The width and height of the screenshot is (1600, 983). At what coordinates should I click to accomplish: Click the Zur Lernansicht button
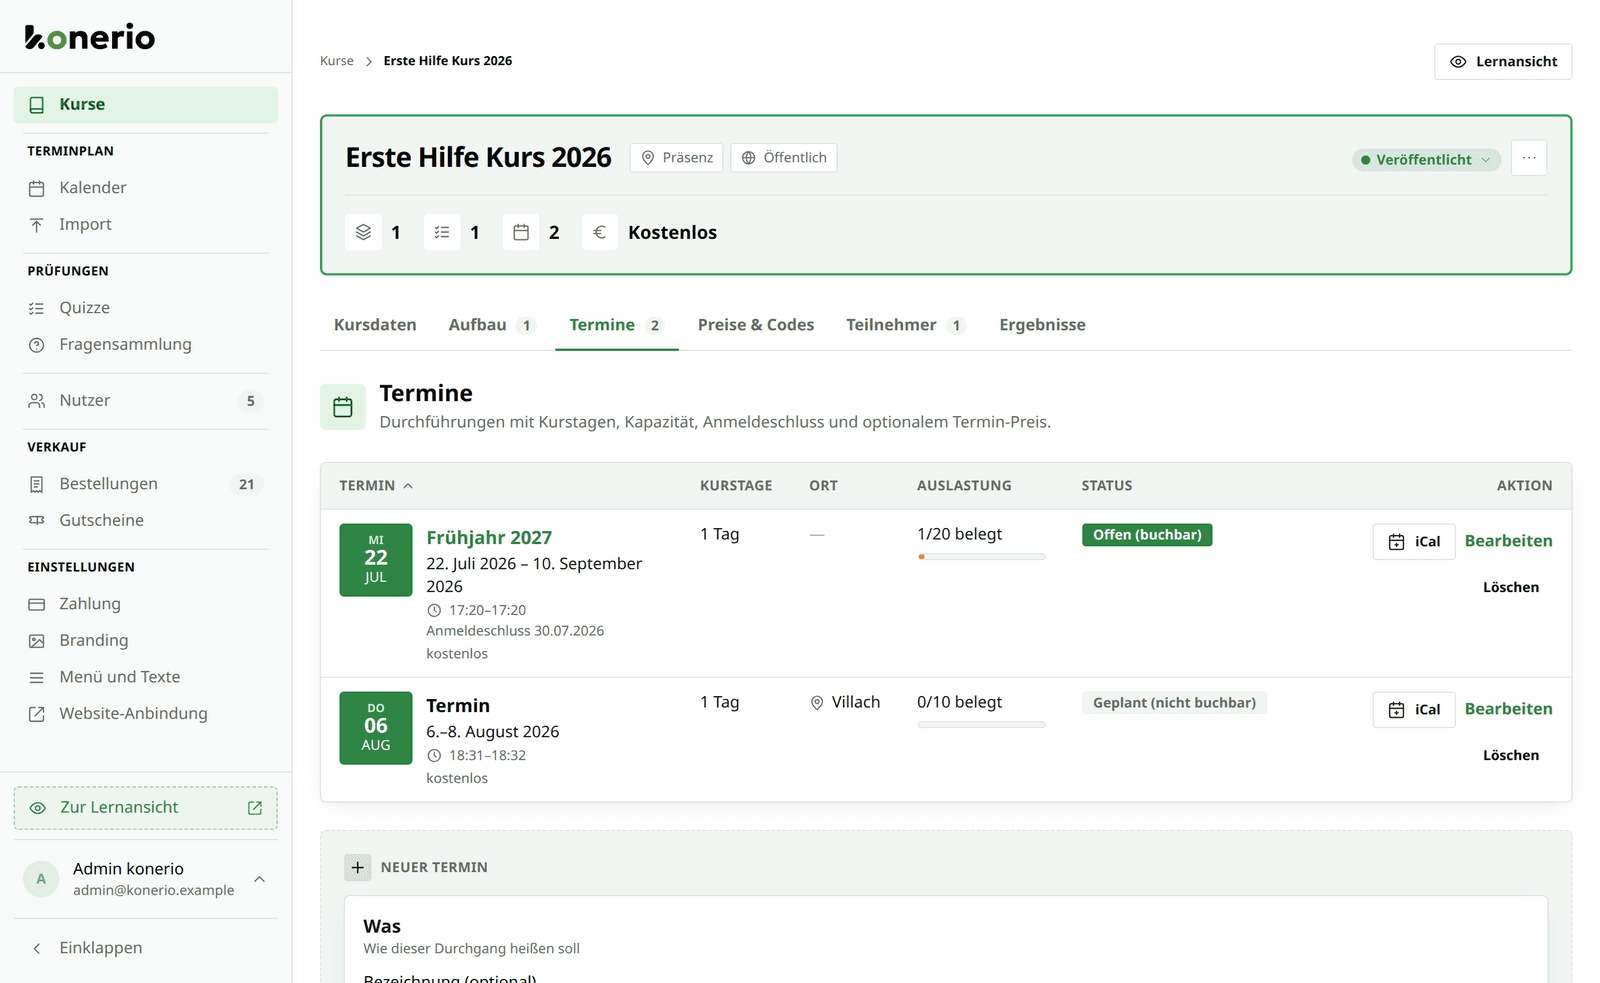coord(146,808)
